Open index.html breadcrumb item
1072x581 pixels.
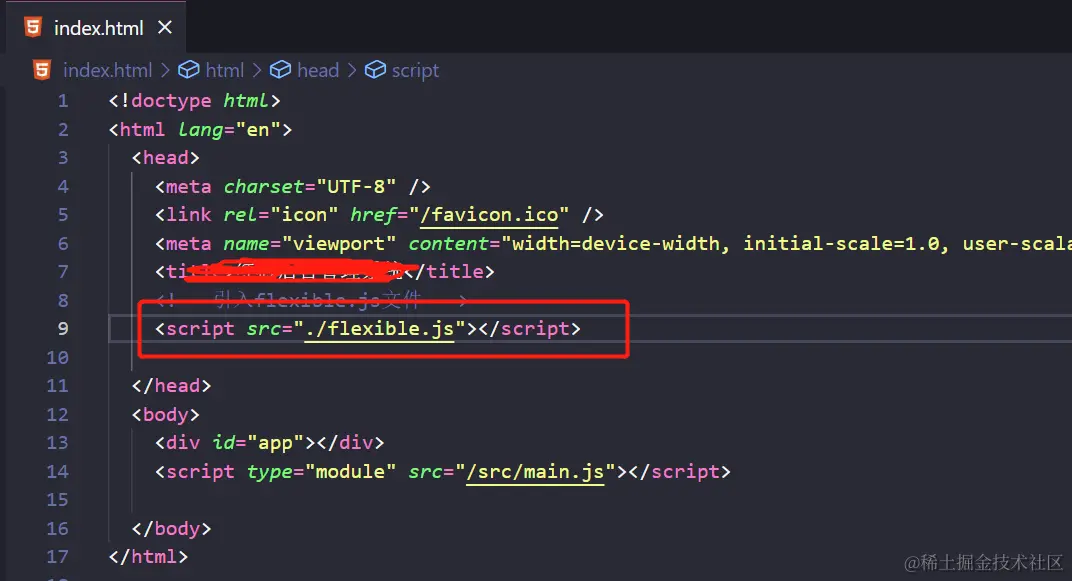pyautogui.click(x=107, y=70)
